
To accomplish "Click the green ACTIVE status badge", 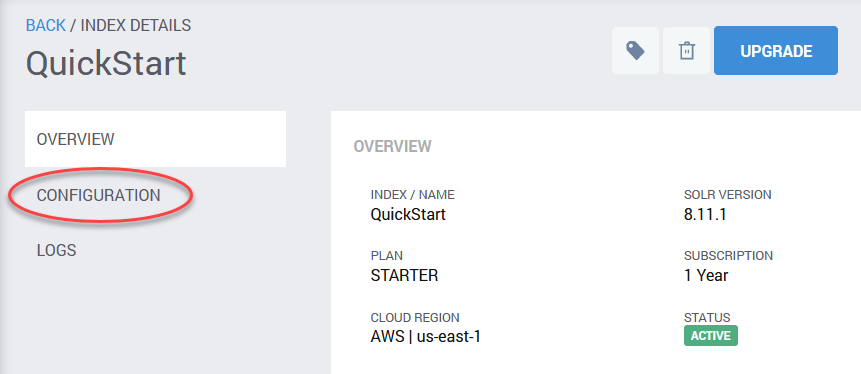I will point(711,336).
